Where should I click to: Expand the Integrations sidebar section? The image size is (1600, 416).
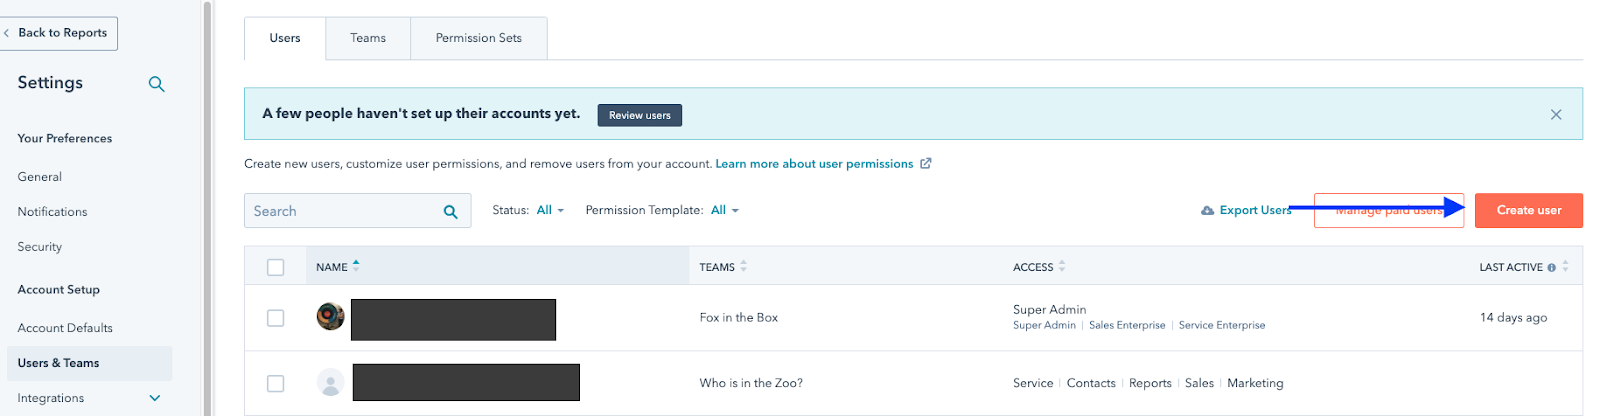coord(155,398)
